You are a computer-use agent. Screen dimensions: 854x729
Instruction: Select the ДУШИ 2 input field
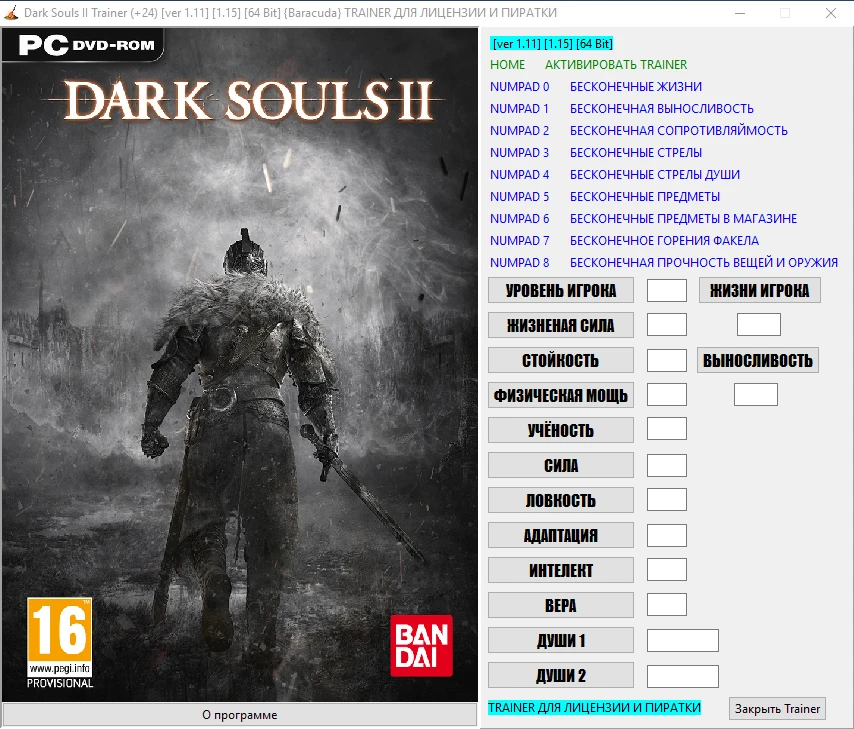click(682, 674)
